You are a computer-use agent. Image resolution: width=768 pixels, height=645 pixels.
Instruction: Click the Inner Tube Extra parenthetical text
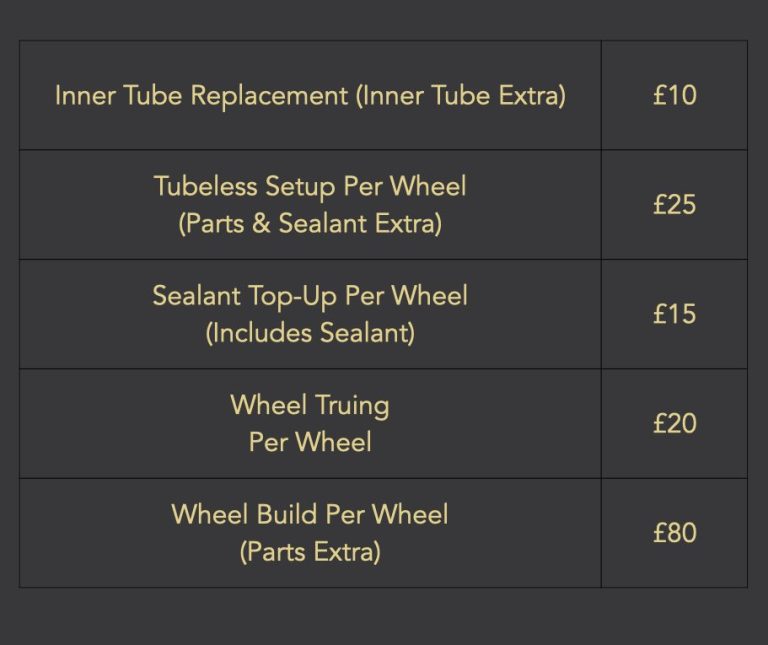pyautogui.click(x=460, y=95)
